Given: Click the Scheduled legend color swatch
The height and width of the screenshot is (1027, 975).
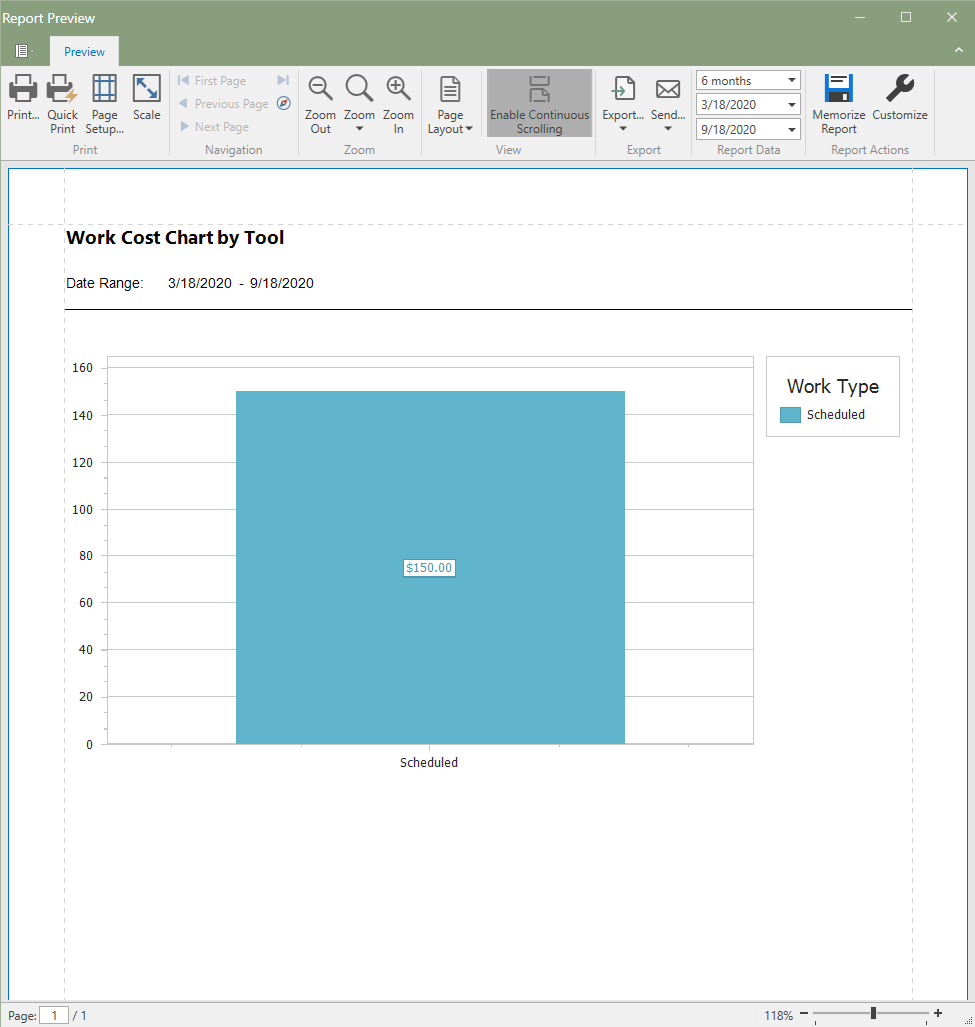Looking at the screenshot, I should tap(790, 415).
